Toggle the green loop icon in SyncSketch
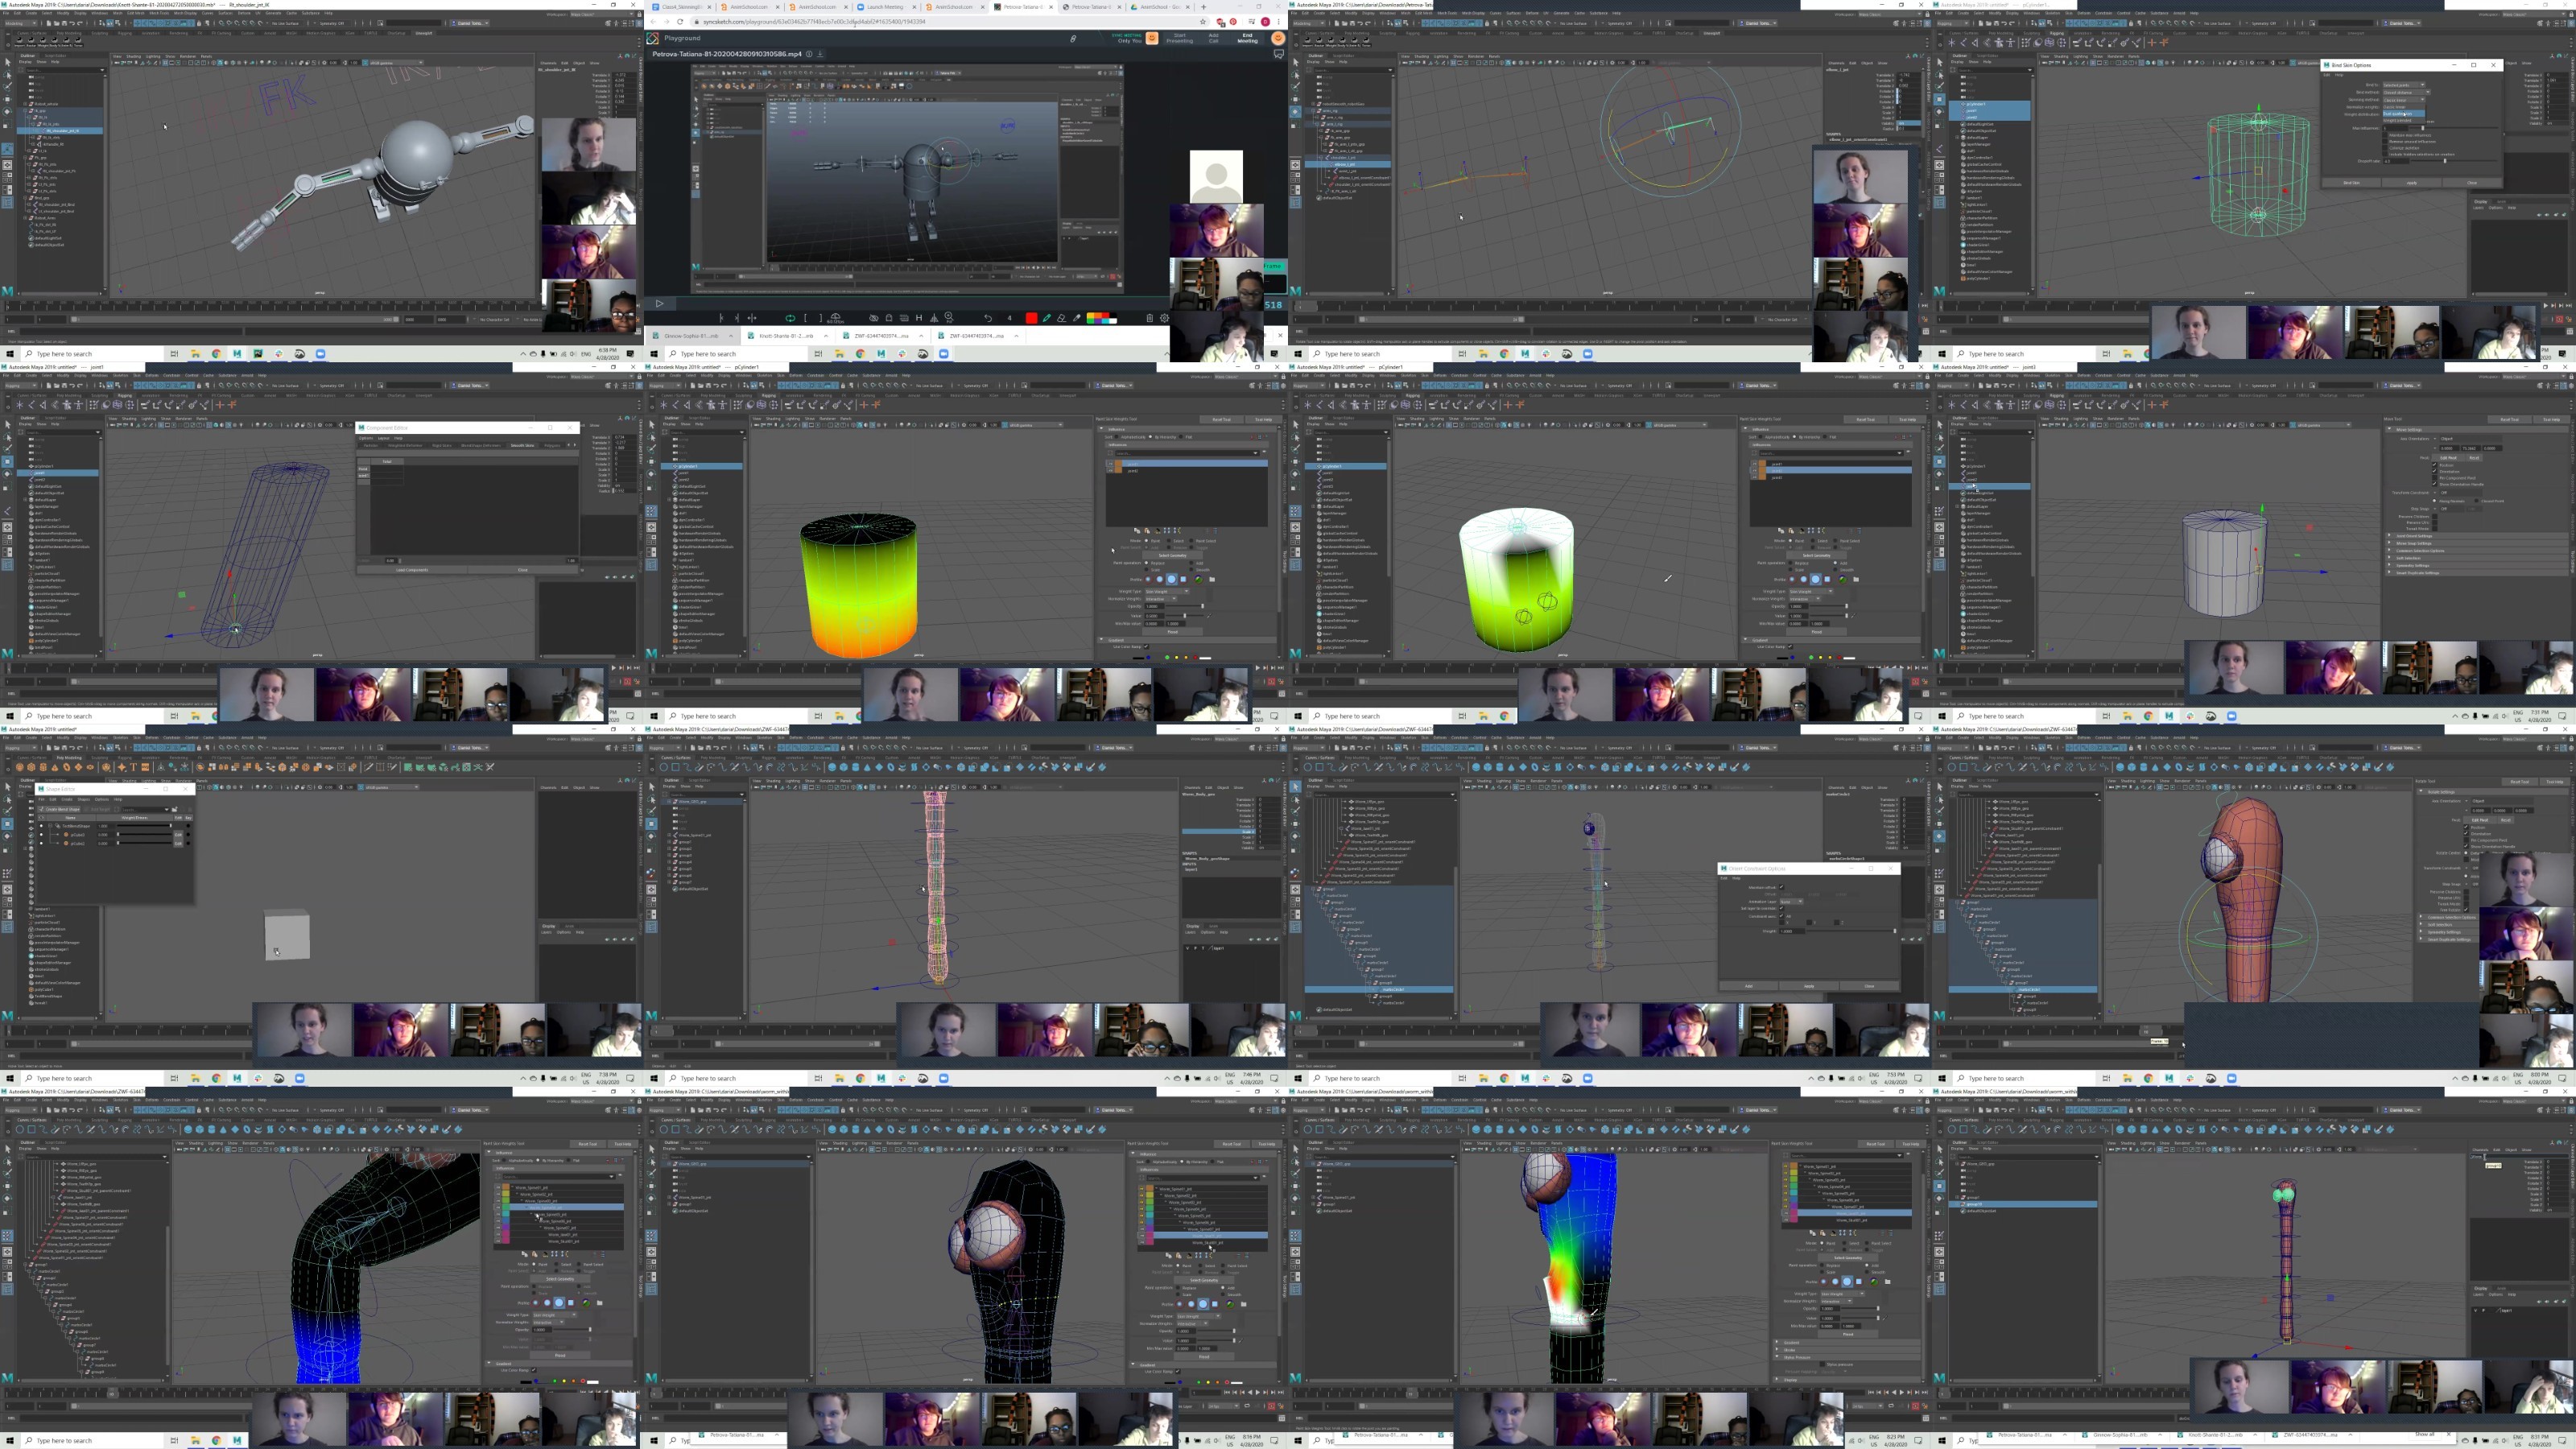2576x1449 pixels. 791,318
